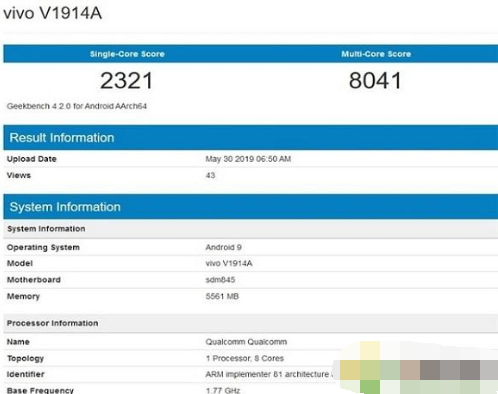Click the vivo V1914A page title
Image resolution: width=498 pixels, height=394 pixels.
[x=53, y=14]
